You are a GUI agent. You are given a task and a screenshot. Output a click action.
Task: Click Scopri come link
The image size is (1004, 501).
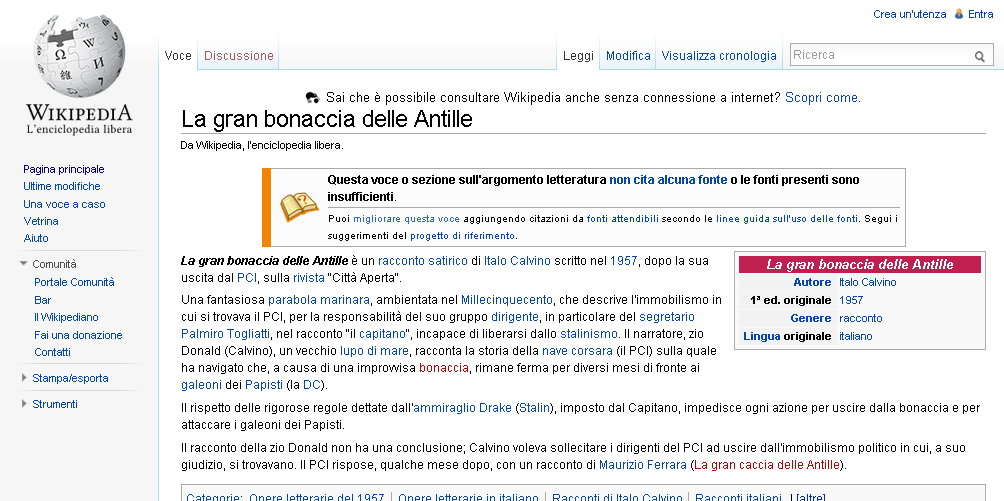click(821, 98)
